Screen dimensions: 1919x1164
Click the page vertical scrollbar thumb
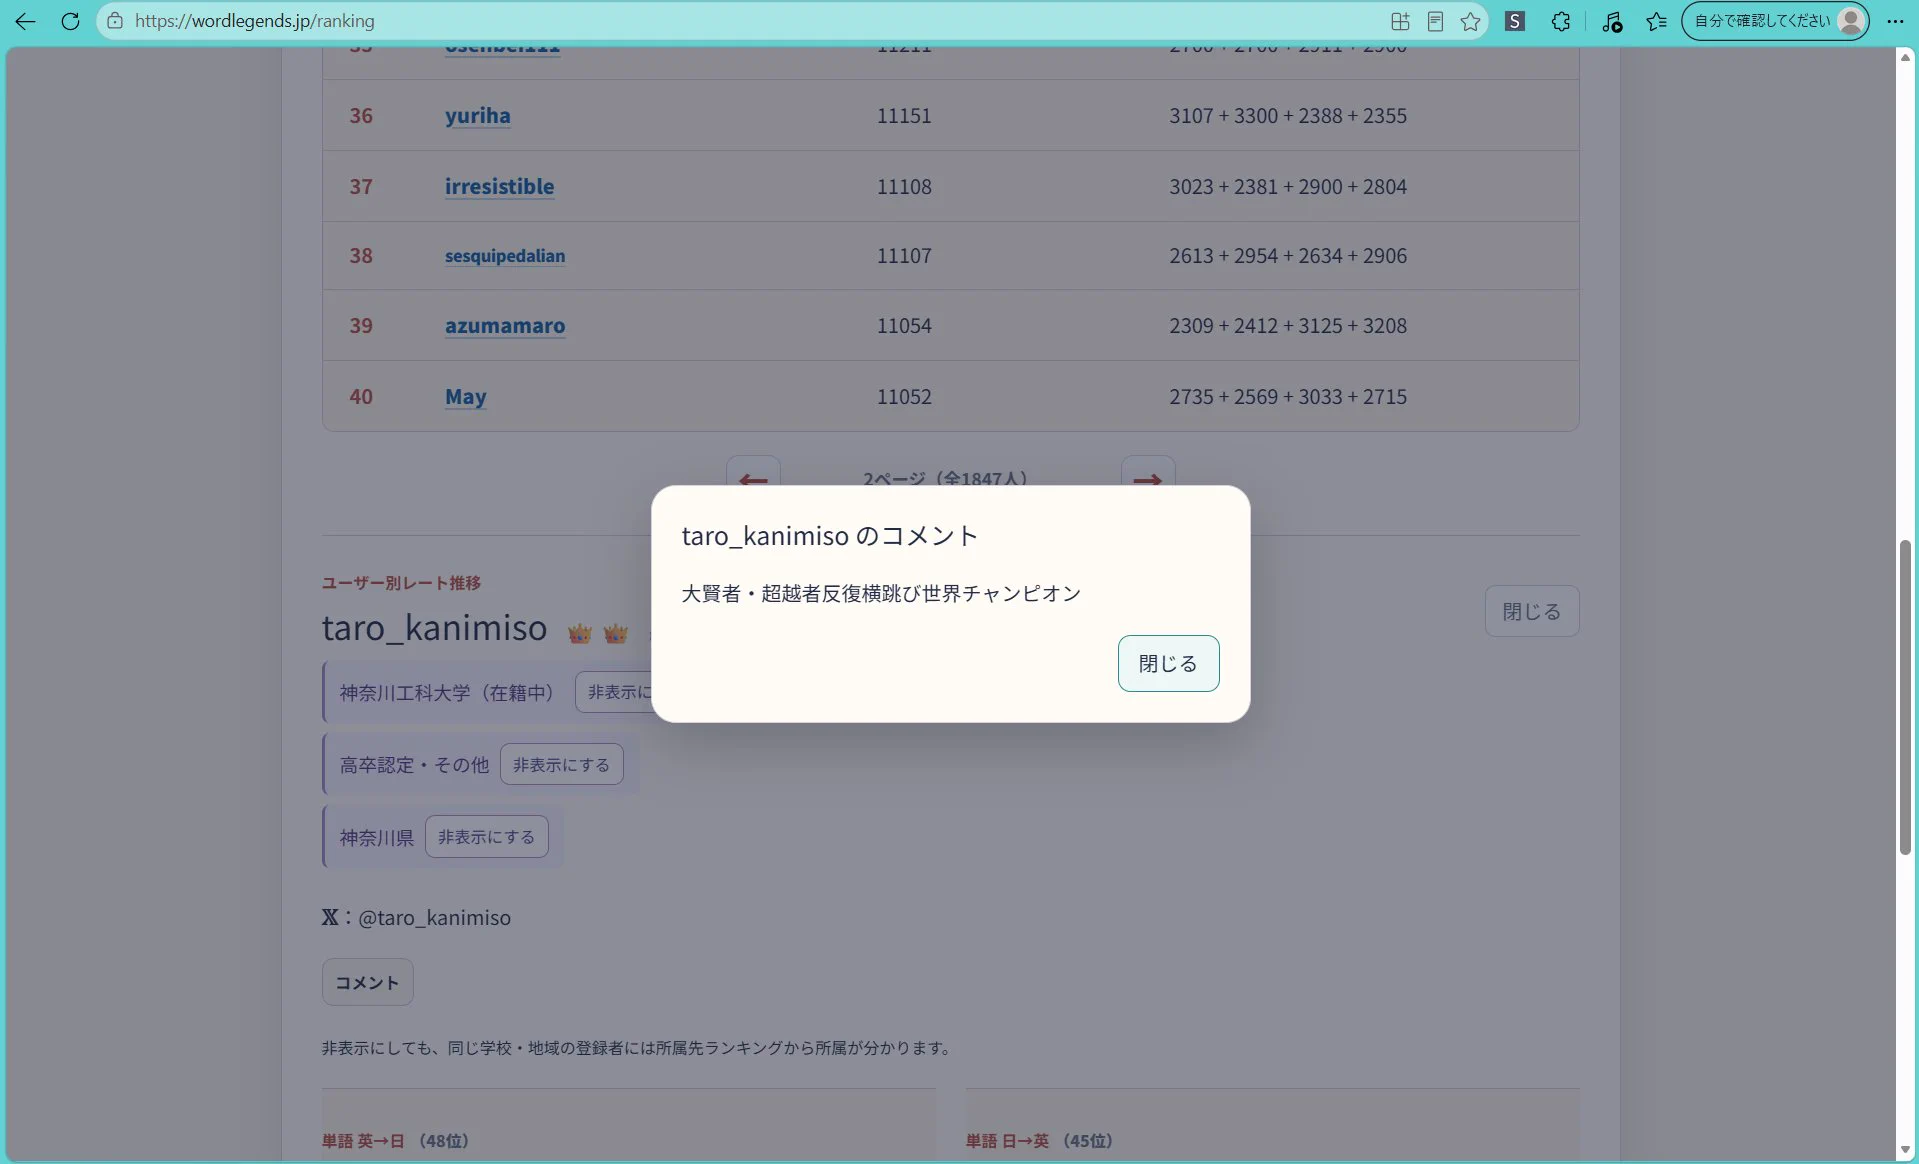(x=1905, y=697)
